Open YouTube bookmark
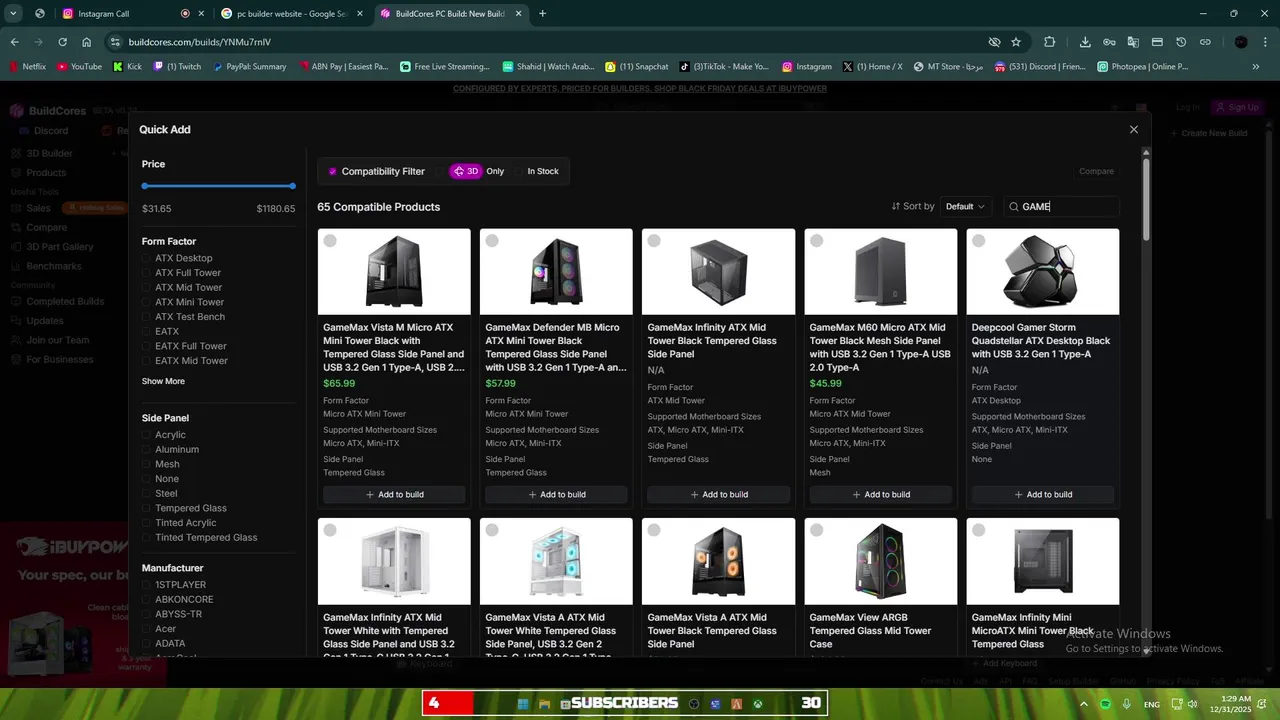This screenshot has height=720, width=1280. (80, 67)
